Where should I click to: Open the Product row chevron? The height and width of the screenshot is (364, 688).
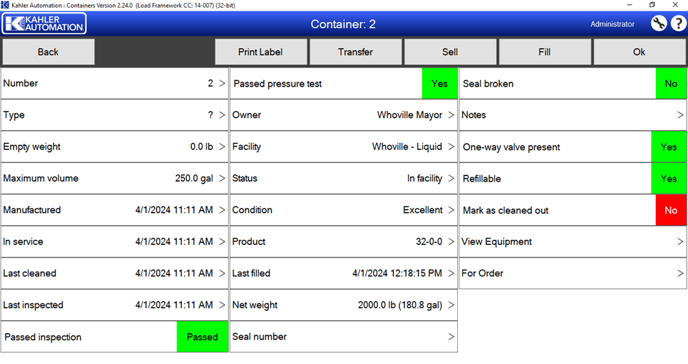point(451,242)
